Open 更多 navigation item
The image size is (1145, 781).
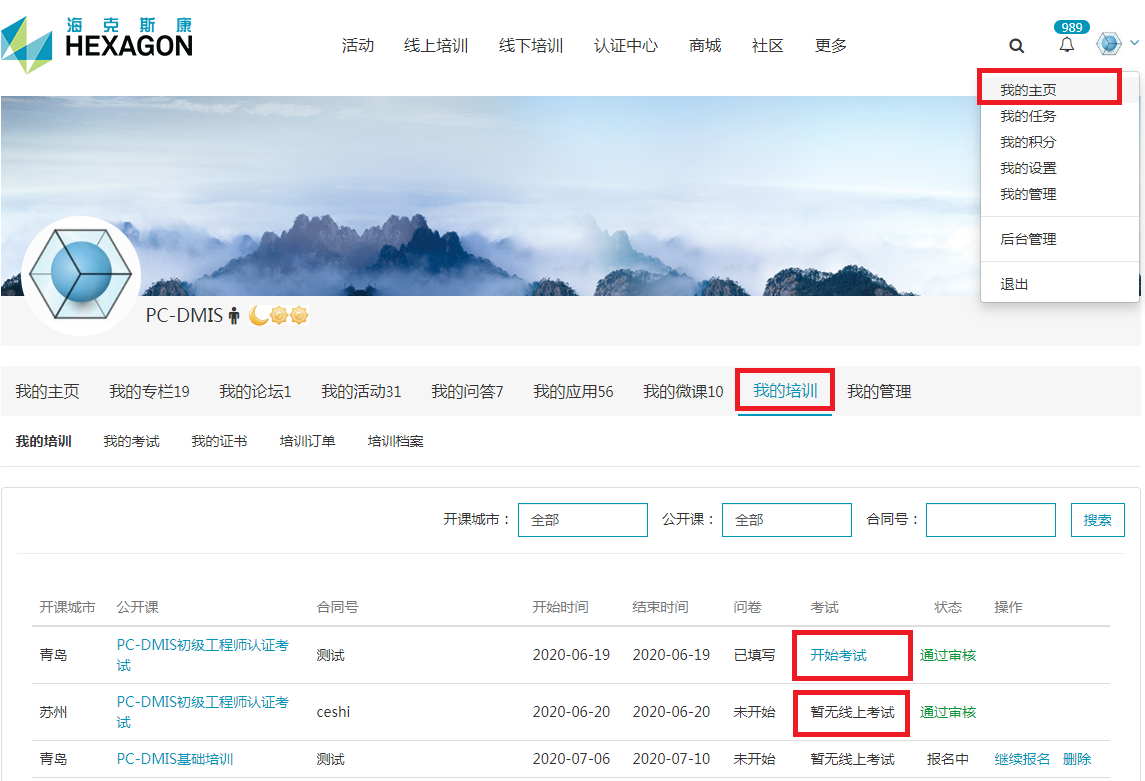pos(830,46)
